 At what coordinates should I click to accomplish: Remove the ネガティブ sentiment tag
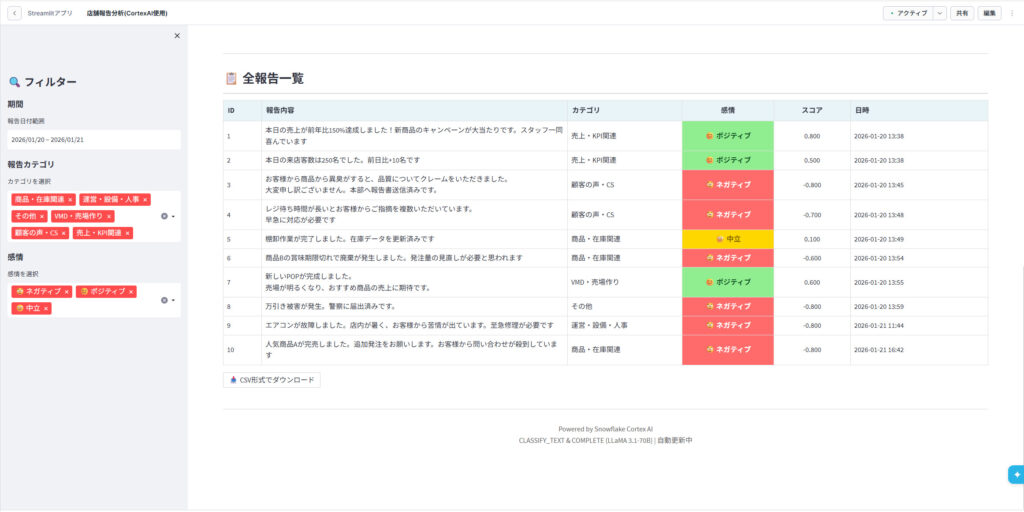pos(65,292)
